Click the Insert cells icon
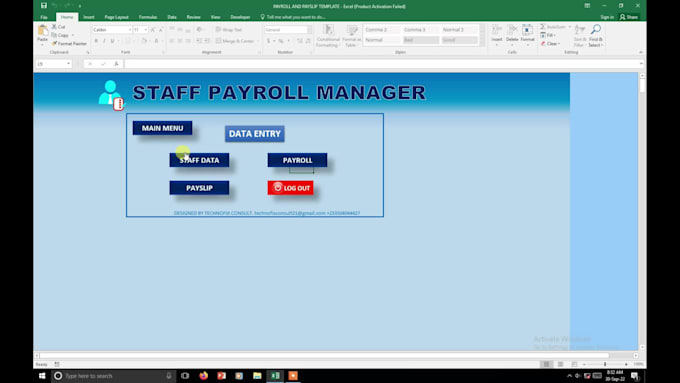This screenshot has height=383, width=680. [x=497, y=30]
